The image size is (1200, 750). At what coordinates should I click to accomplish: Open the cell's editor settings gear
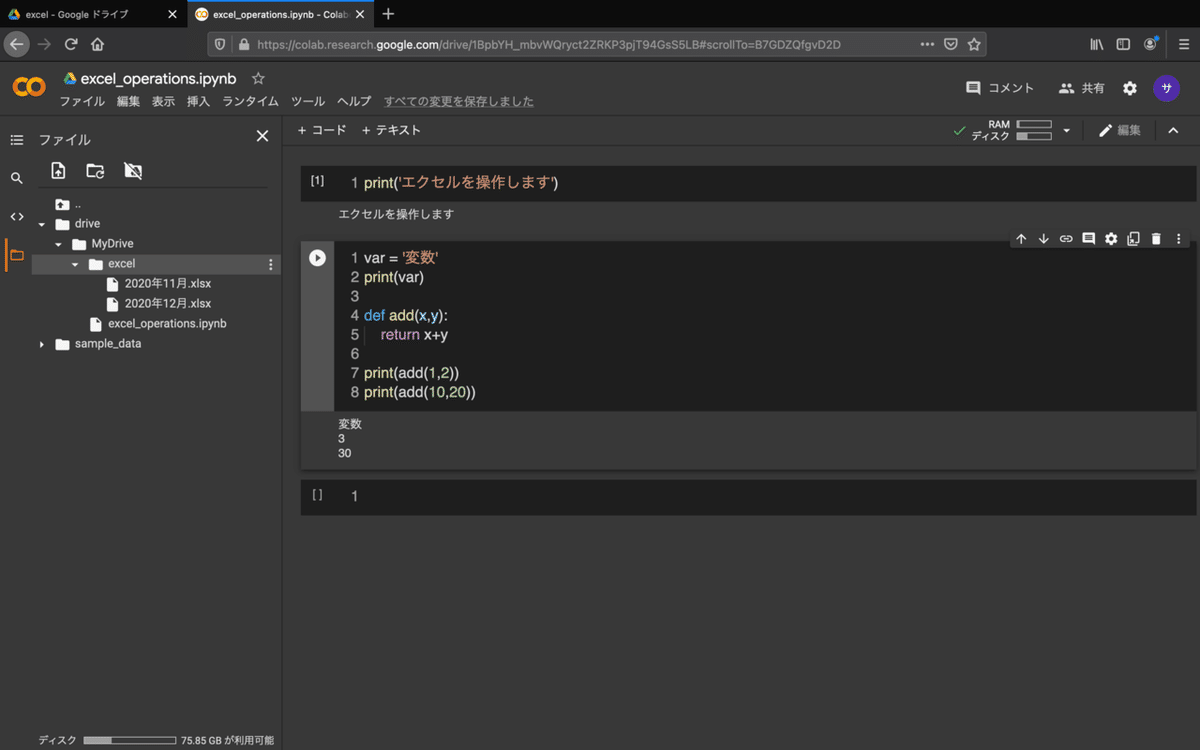(x=1111, y=239)
